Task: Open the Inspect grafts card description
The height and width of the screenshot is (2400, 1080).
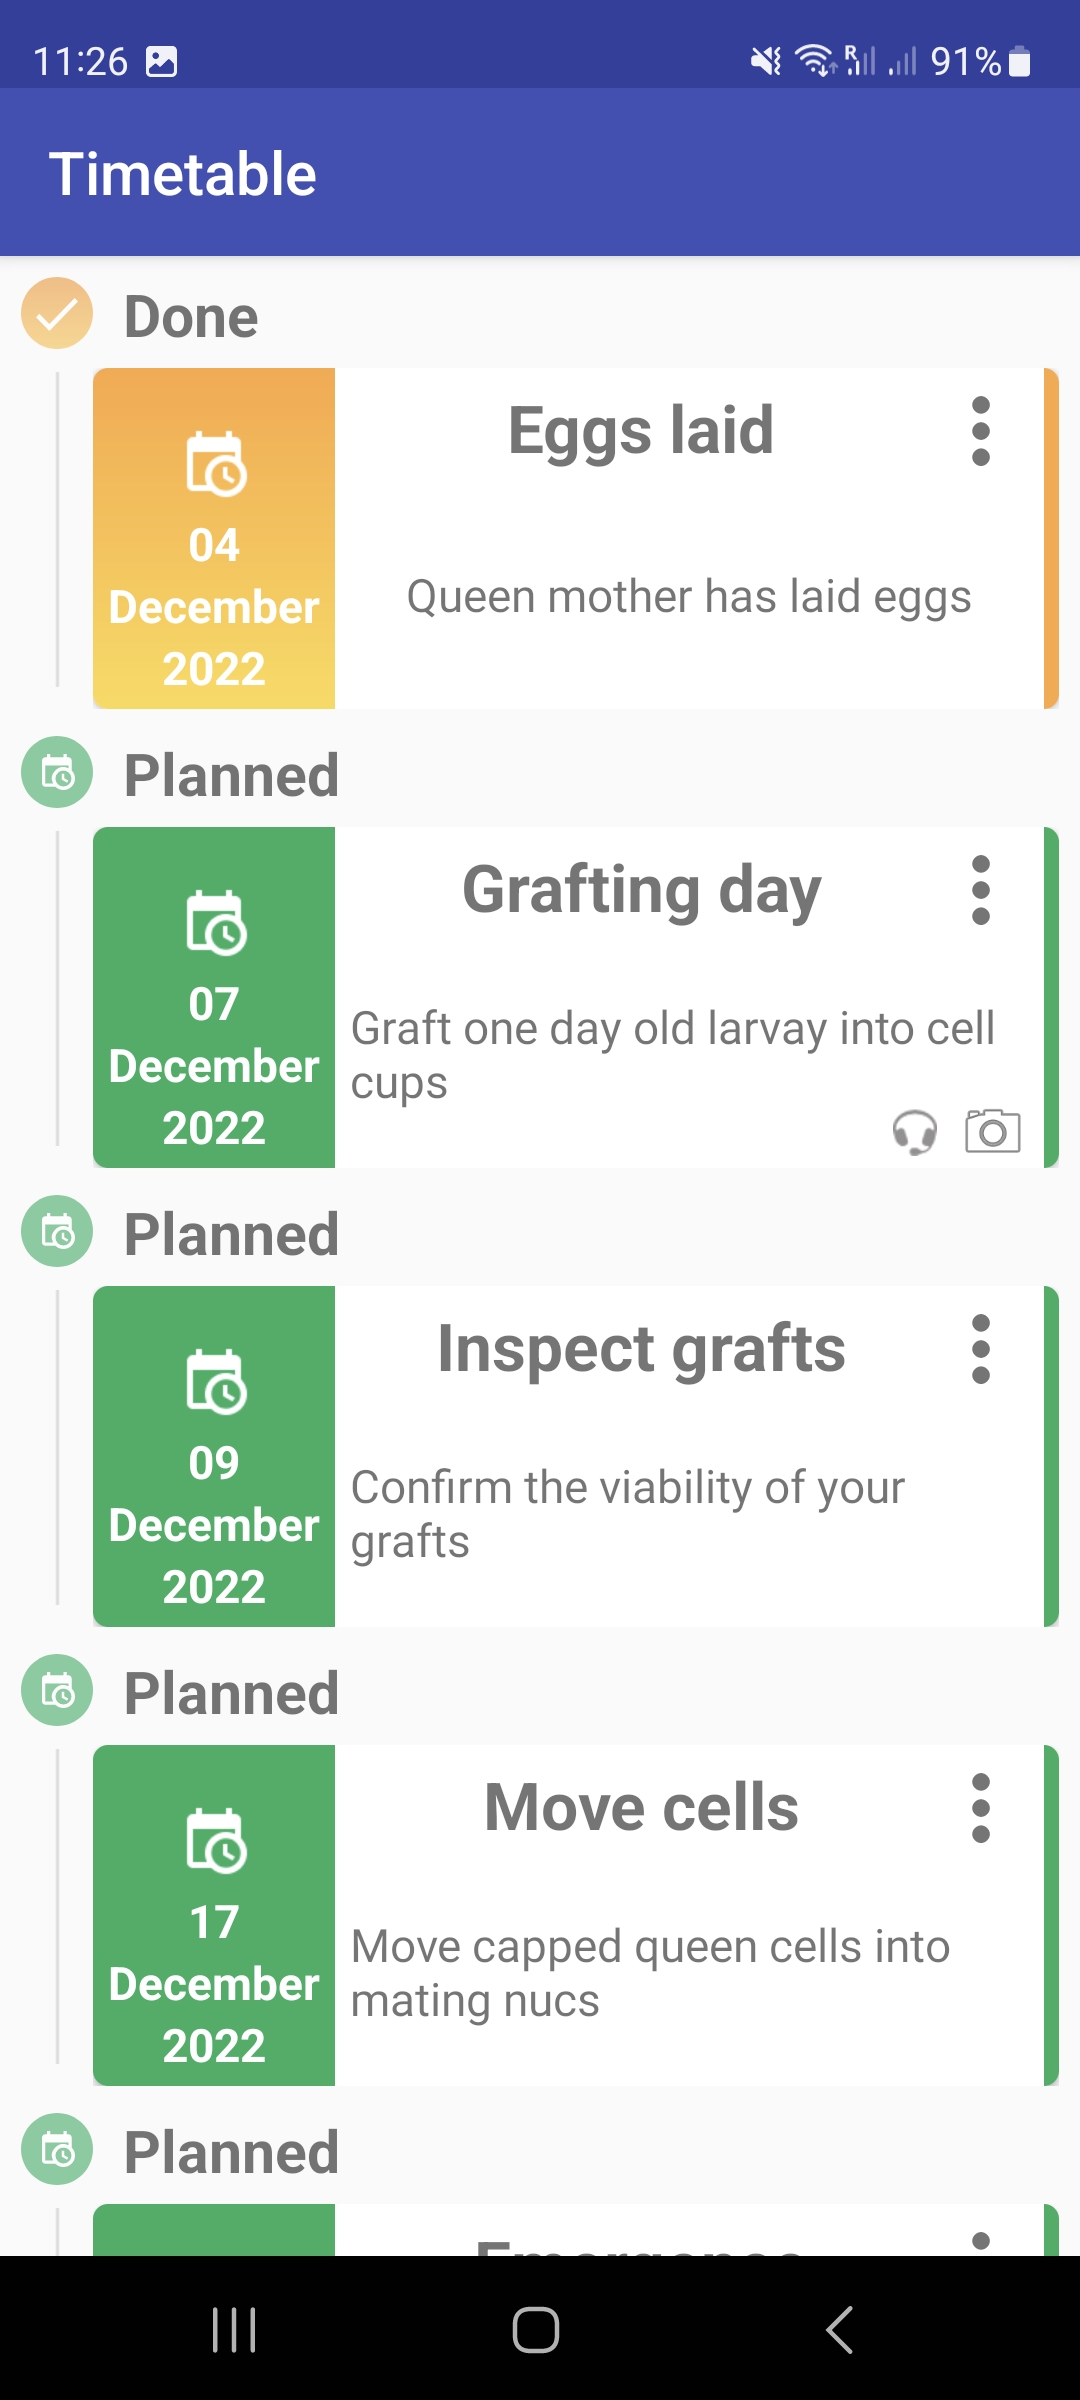Action: 628,1514
